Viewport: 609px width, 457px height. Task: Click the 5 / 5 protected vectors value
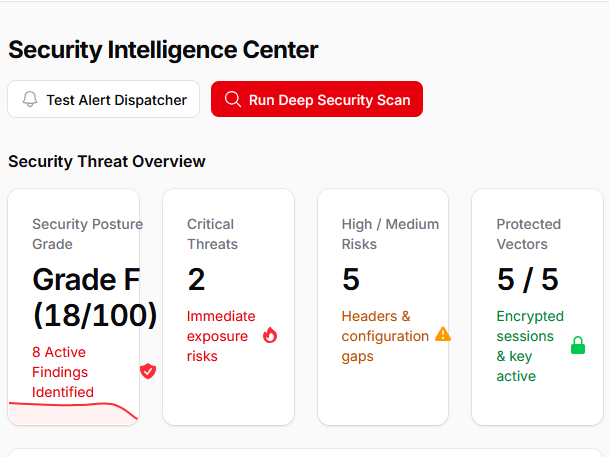[527, 280]
